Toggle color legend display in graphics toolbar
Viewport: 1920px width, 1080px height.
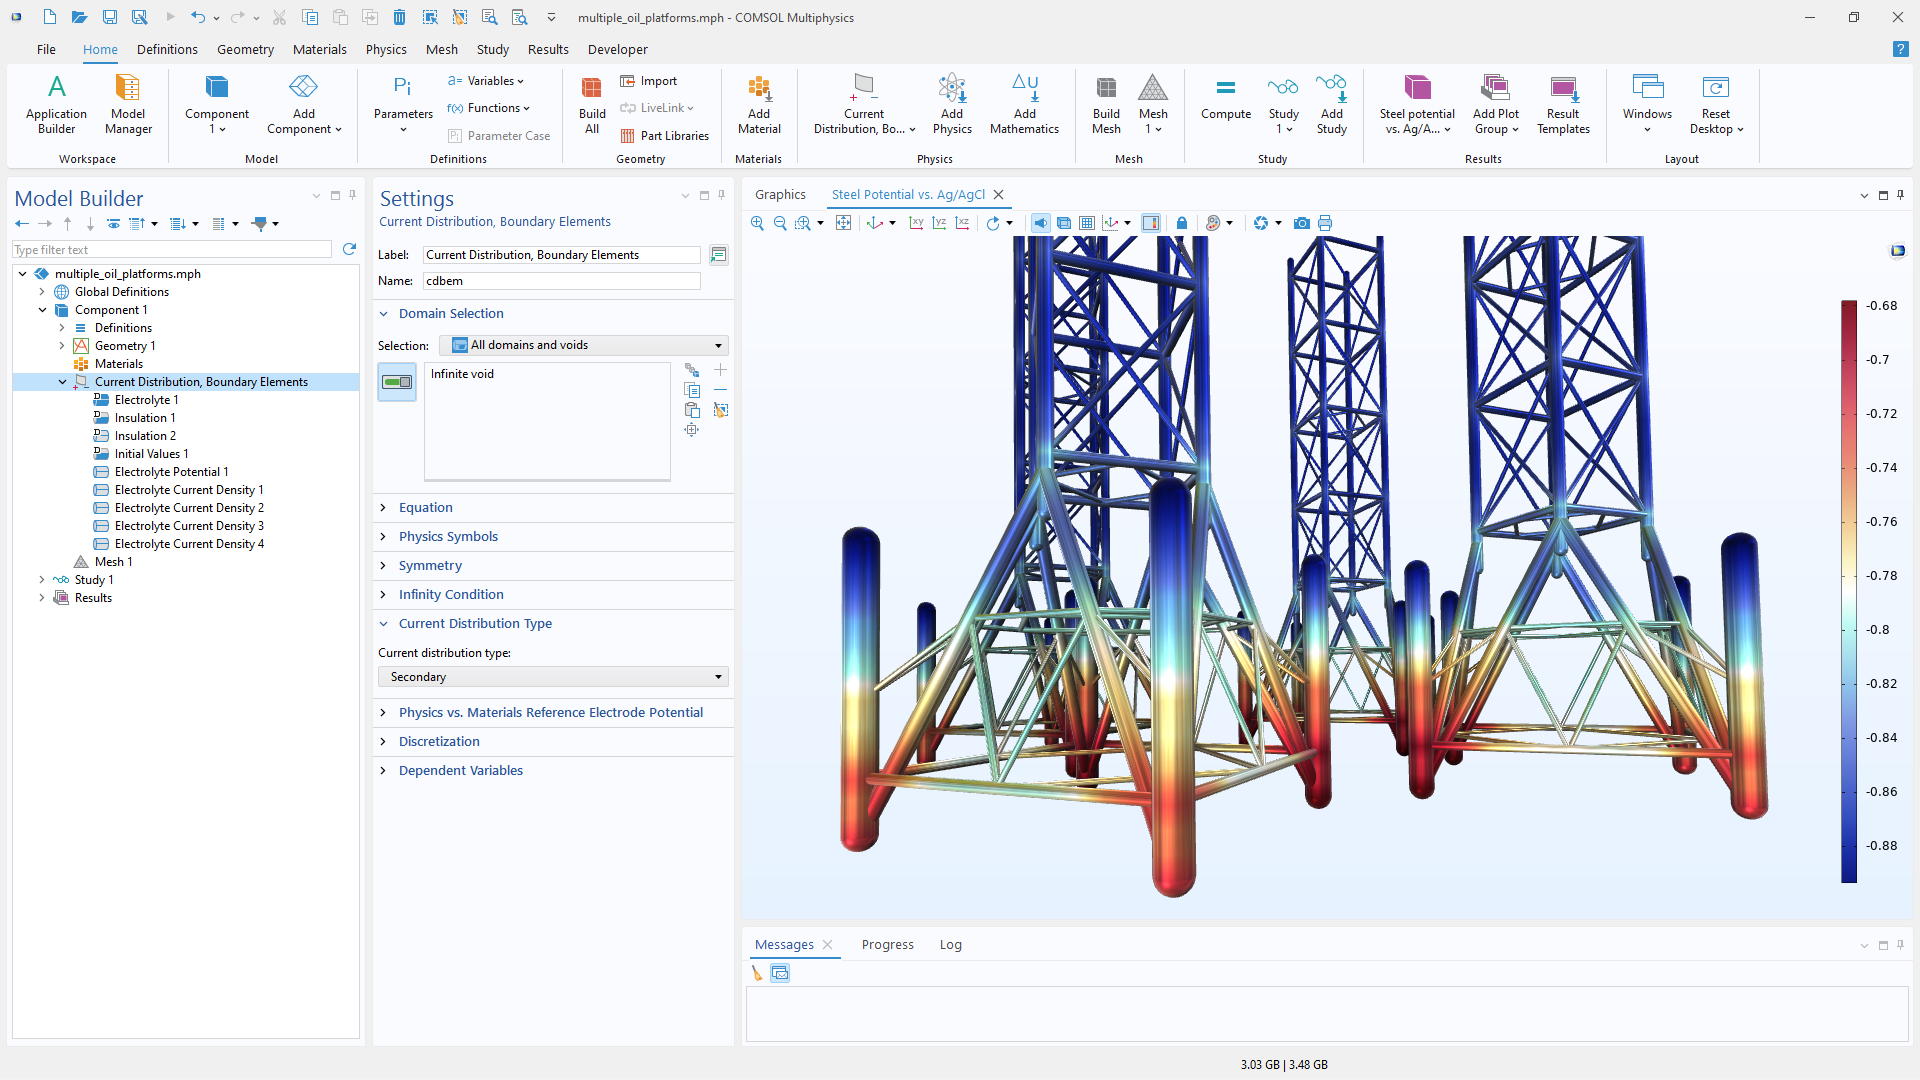tap(1151, 223)
